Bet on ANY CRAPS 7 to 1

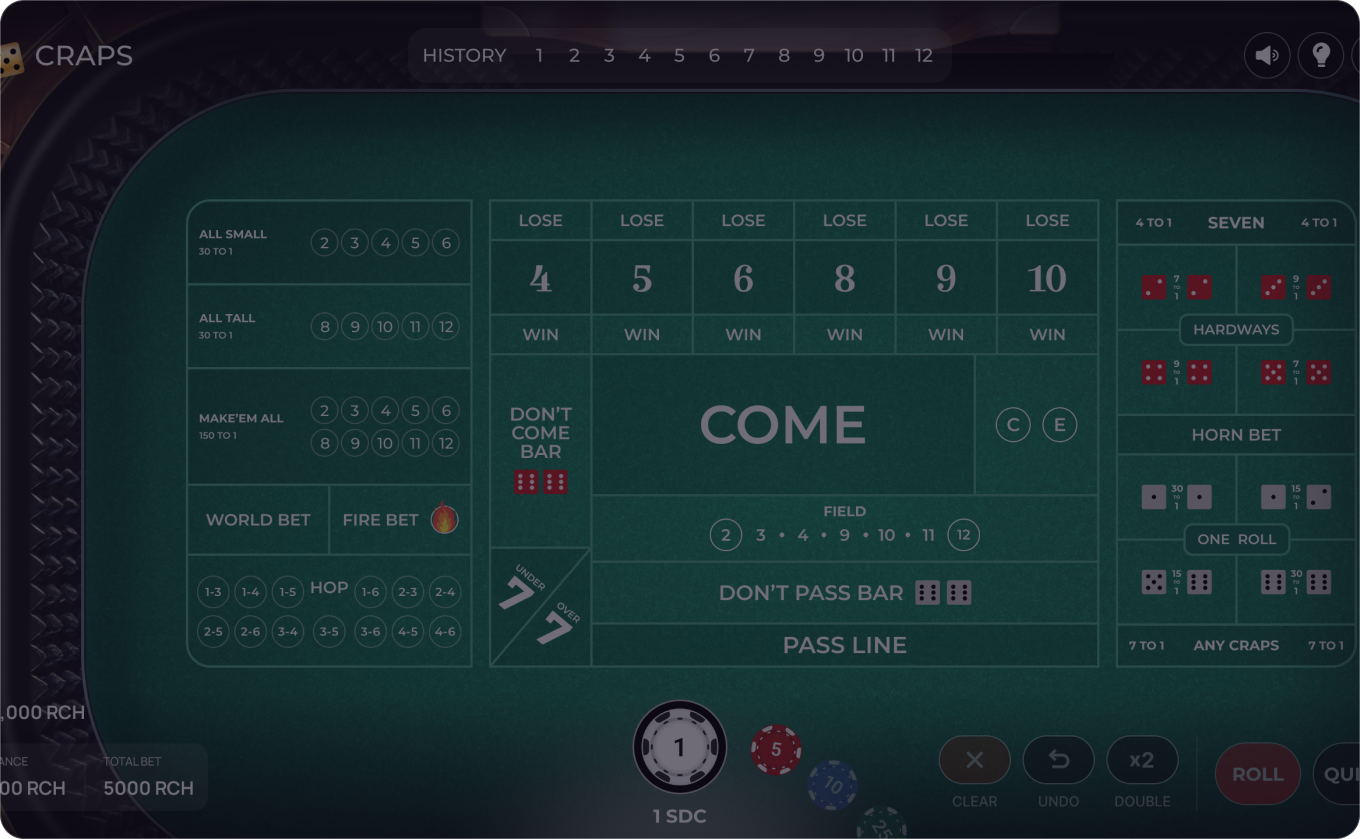1236,645
